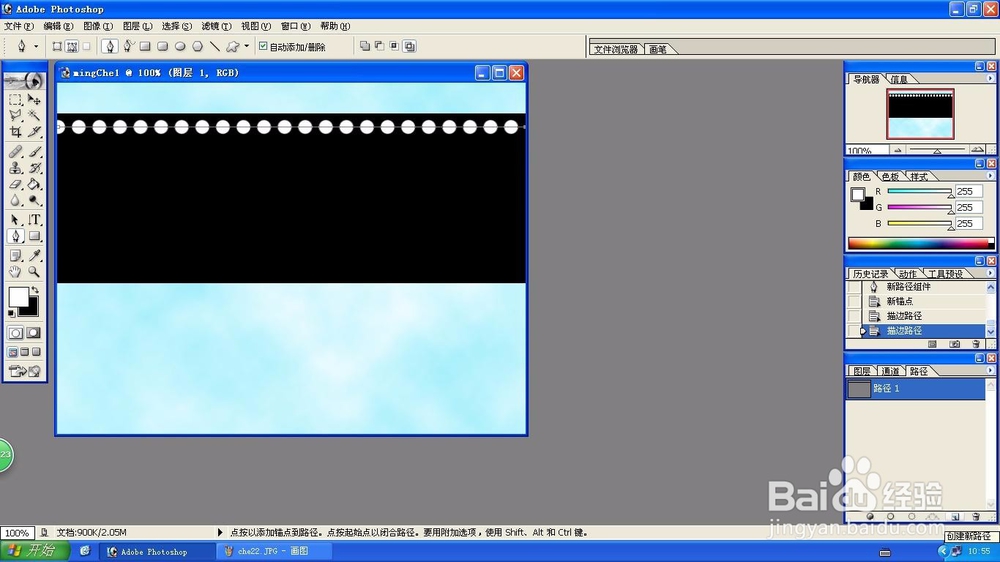This screenshot has height=562, width=1000.
Task: Open the Windows 开始 button
Action: (x=35, y=551)
